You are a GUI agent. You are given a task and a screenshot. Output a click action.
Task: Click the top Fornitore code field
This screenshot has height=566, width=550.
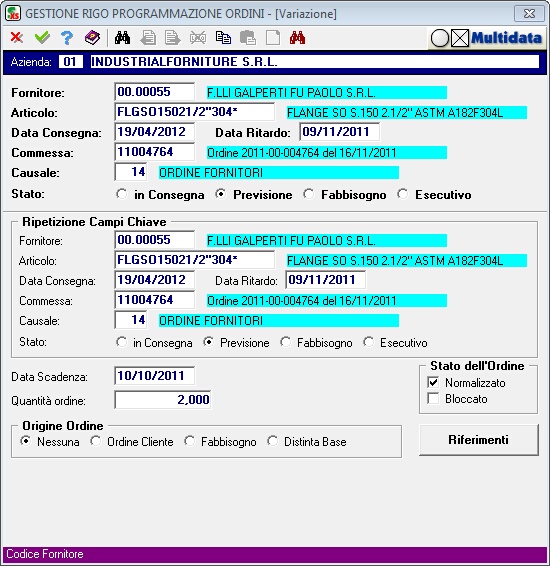pos(154,92)
